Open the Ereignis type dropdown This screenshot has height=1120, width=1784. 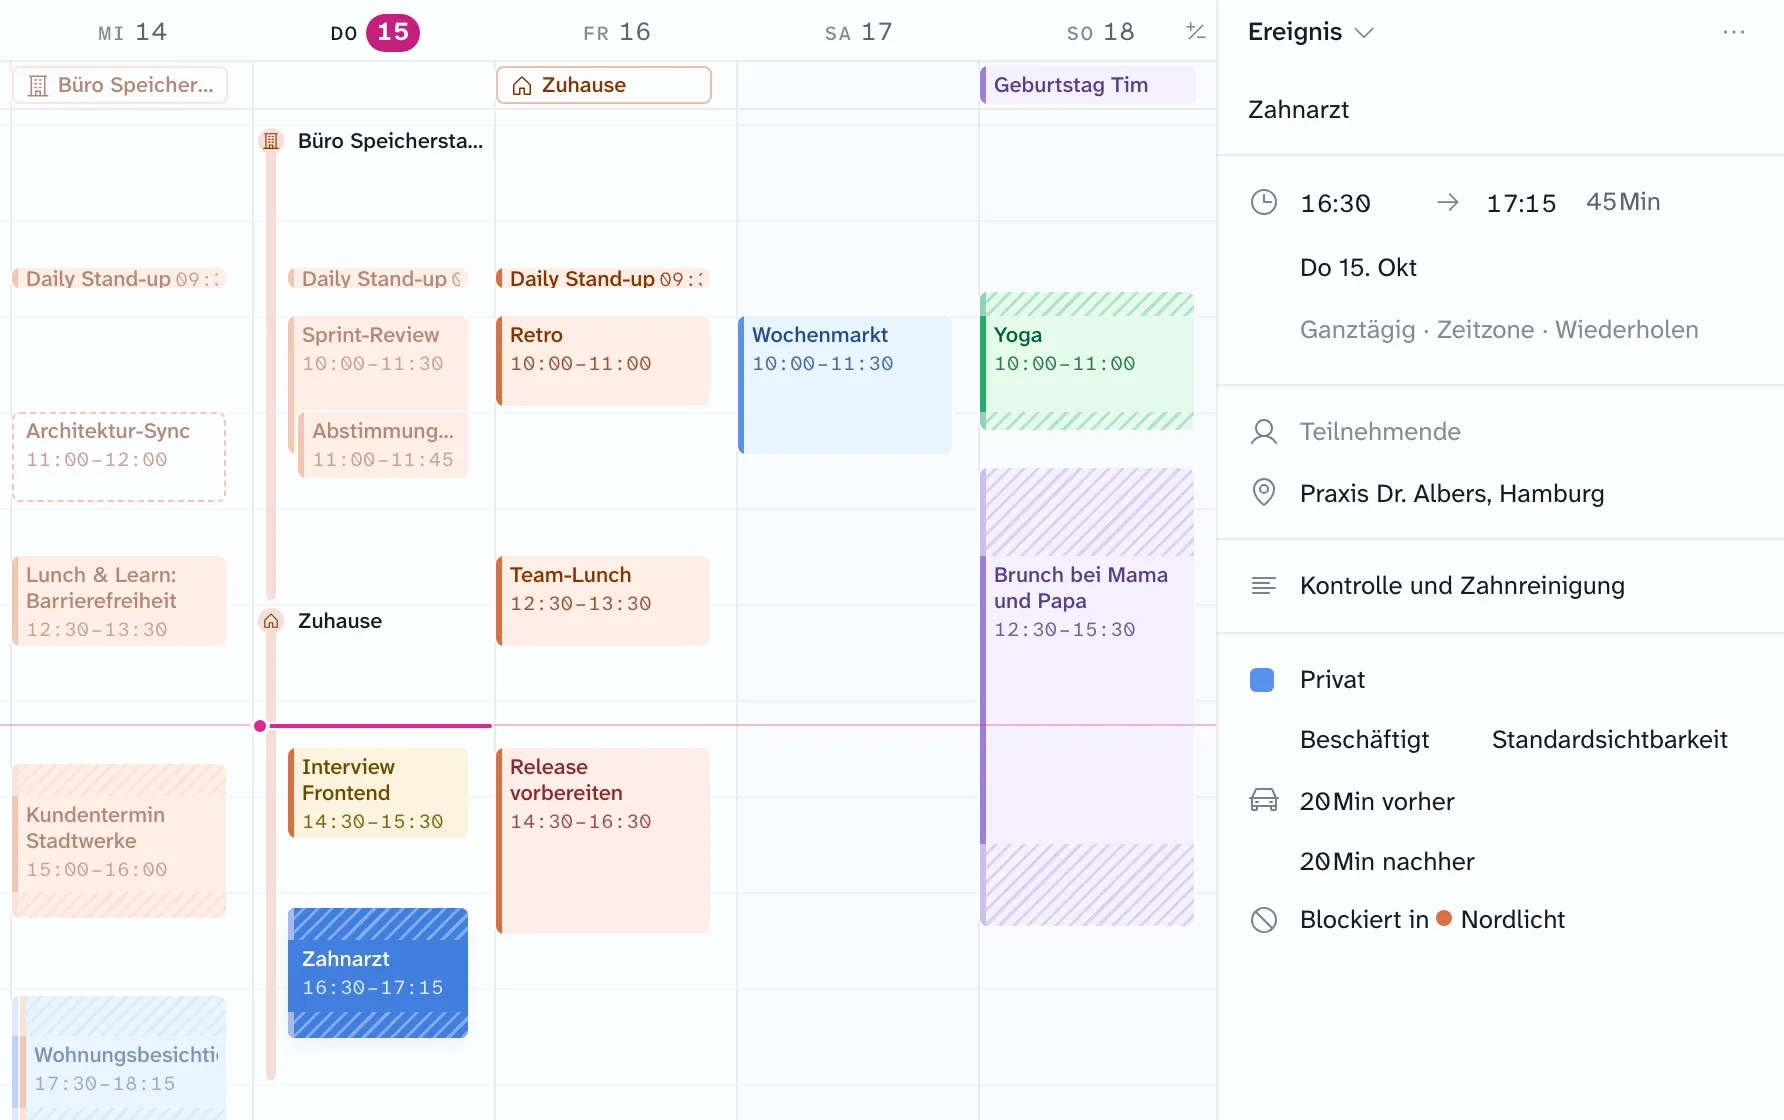click(x=1310, y=32)
